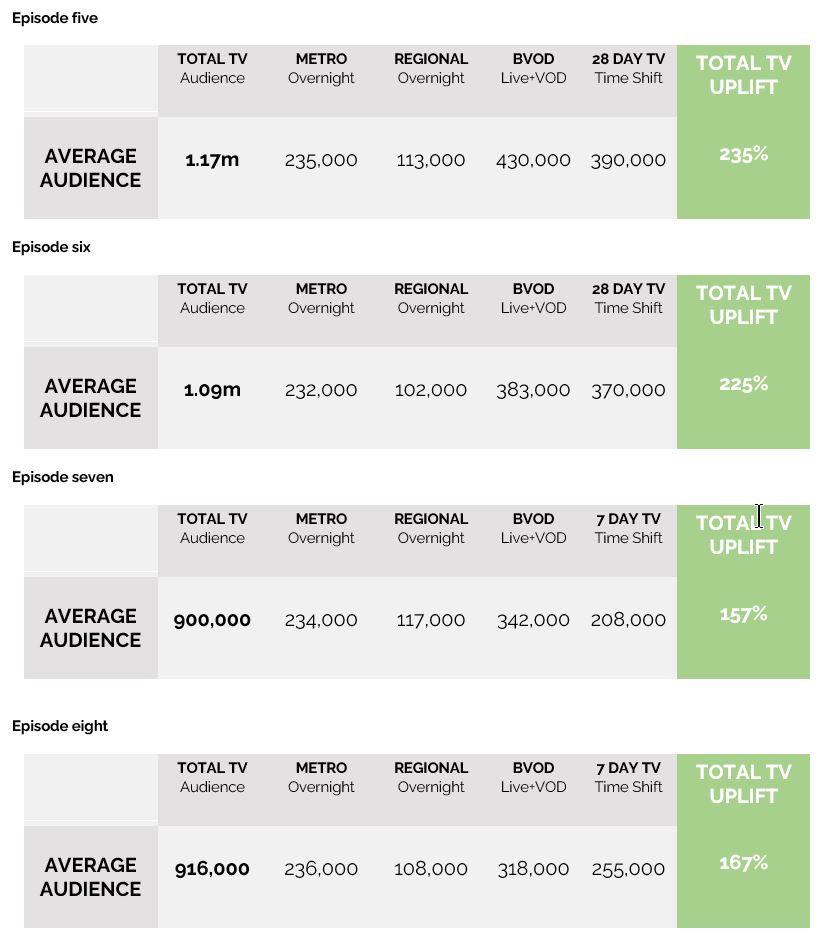Select the 157% uplift value
Screen dimensions: 830x945
[743, 614]
